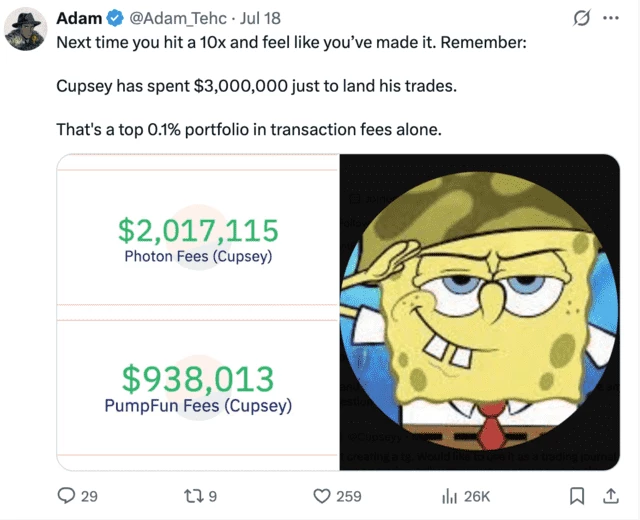Reply using the speech bubble icon

66,495
